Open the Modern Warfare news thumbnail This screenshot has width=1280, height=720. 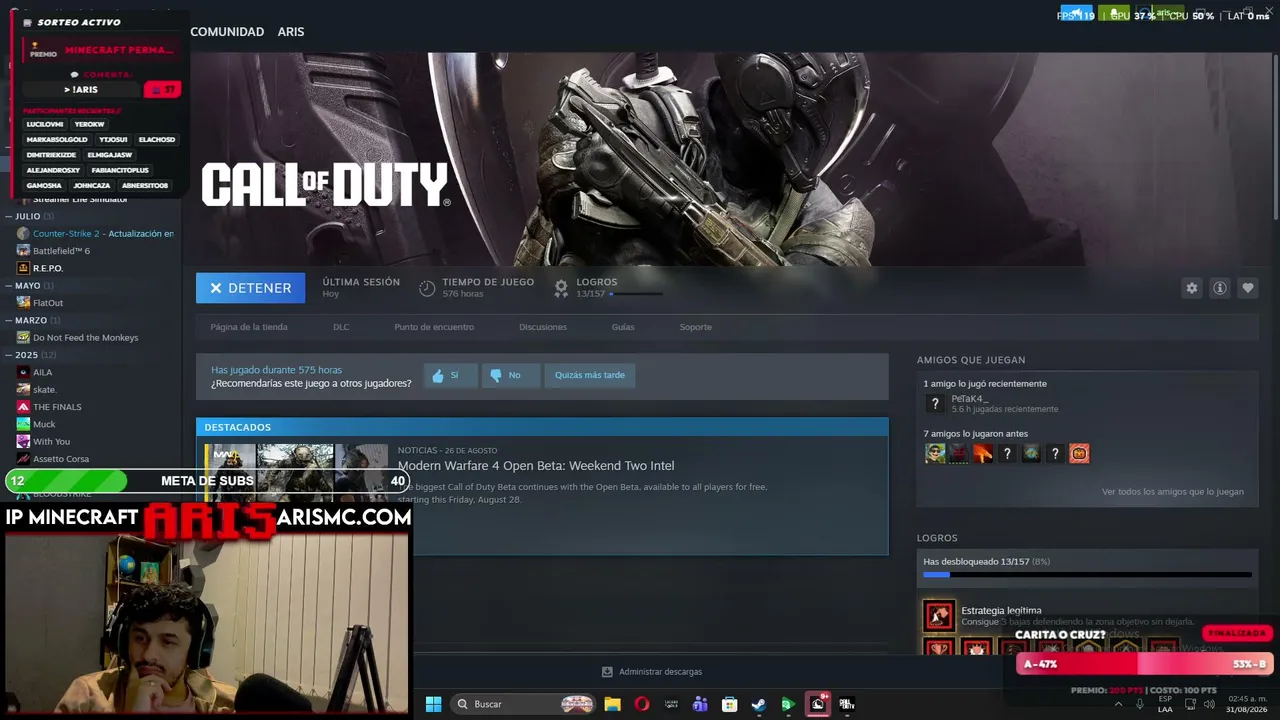[x=296, y=473]
